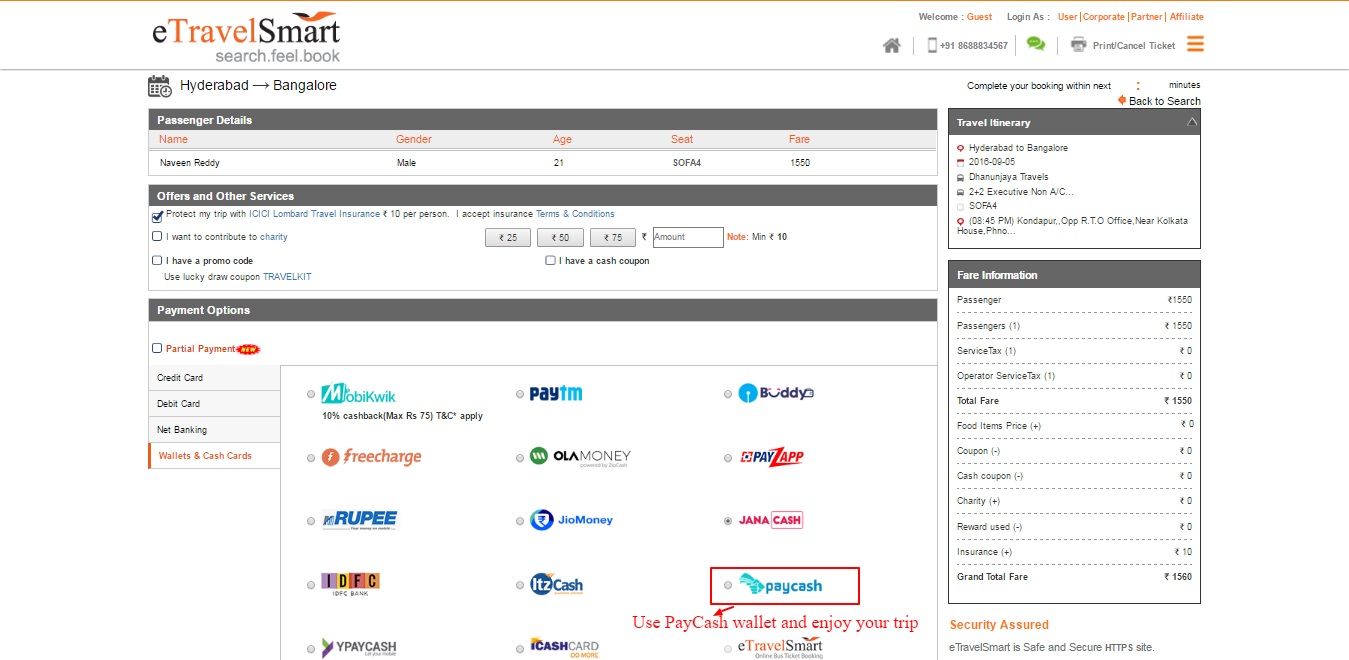Choose the ₹ 50 charity button
The height and width of the screenshot is (660, 1349).
coord(560,238)
